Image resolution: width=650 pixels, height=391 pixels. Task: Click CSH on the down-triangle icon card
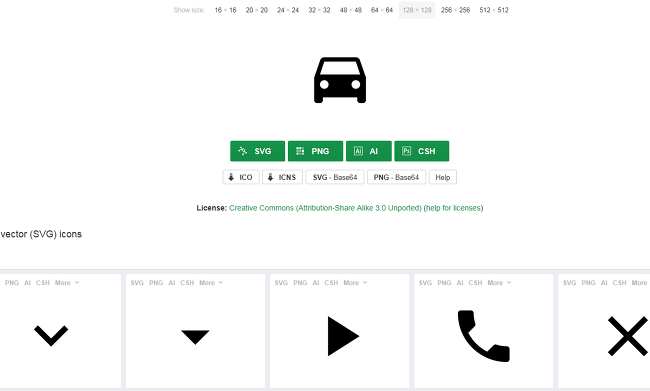pos(187,283)
